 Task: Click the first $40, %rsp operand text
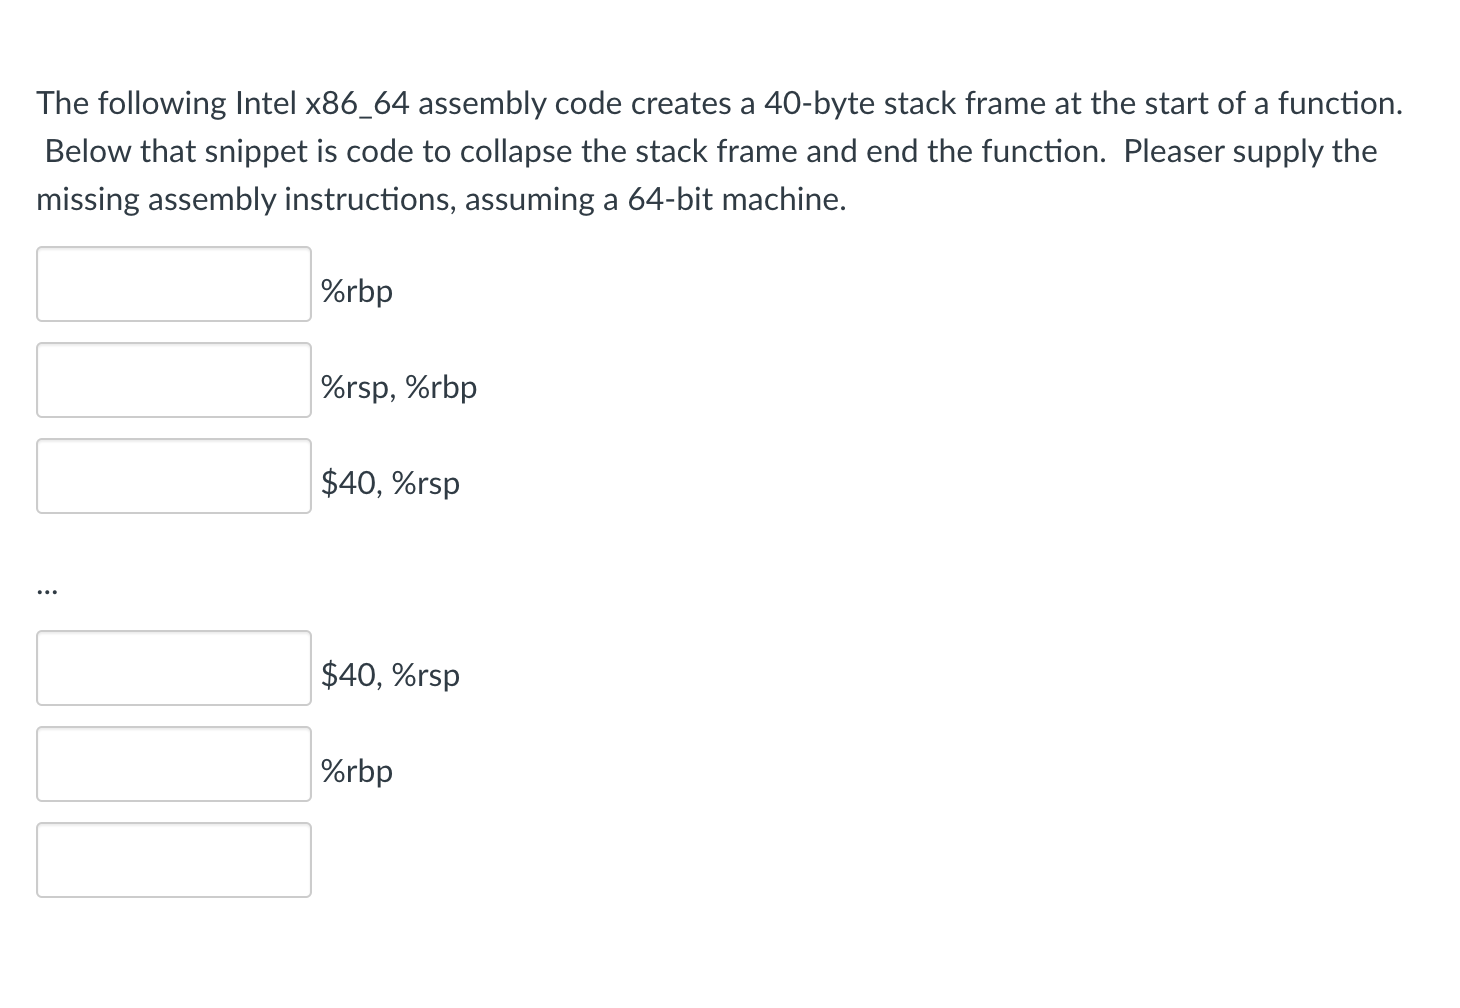point(390,483)
